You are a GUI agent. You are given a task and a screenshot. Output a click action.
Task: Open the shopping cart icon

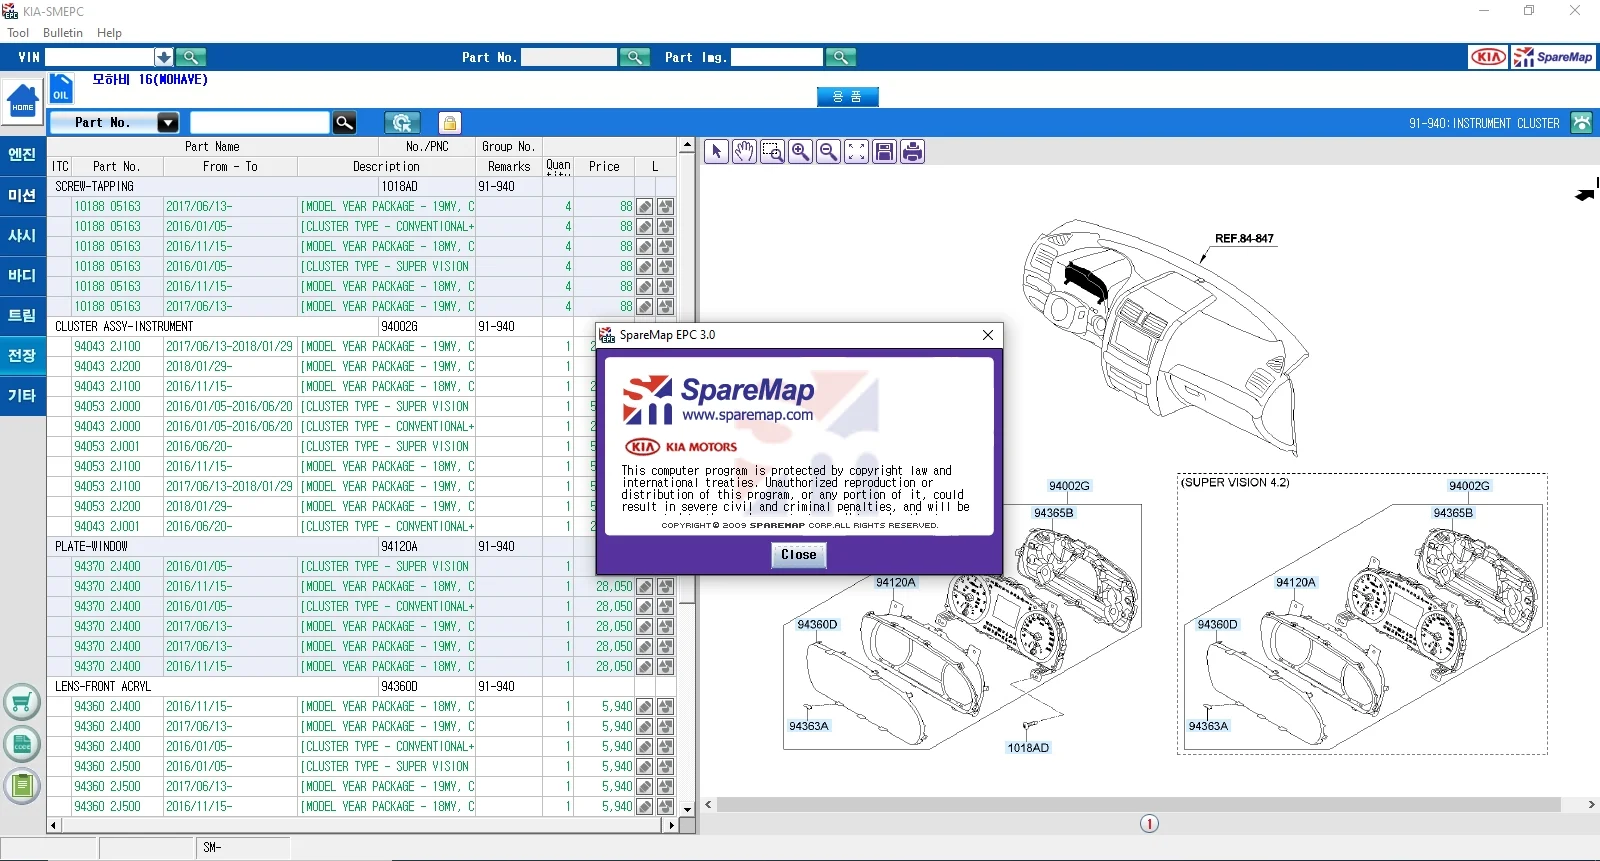22,703
